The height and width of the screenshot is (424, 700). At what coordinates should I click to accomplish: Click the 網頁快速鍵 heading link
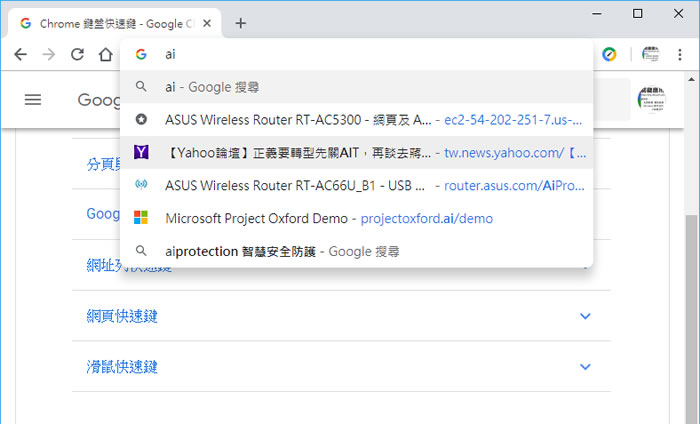click(x=122, y=316)
